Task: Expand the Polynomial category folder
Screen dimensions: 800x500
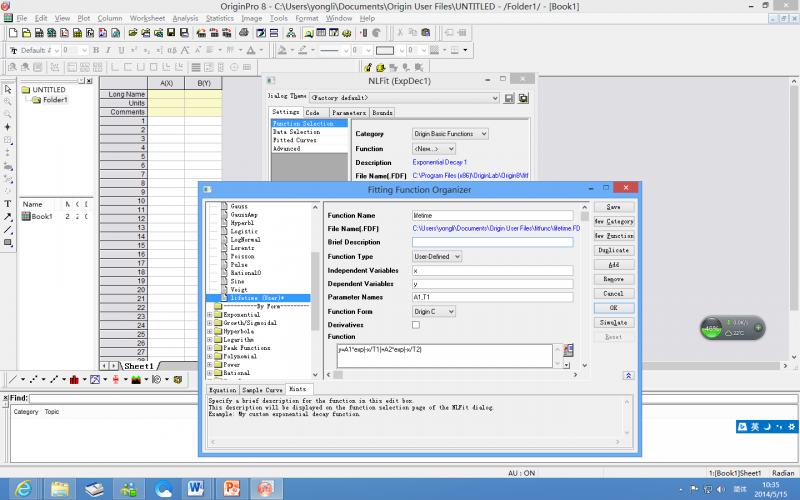Action: pyautogui.click(x=210, y=355)
